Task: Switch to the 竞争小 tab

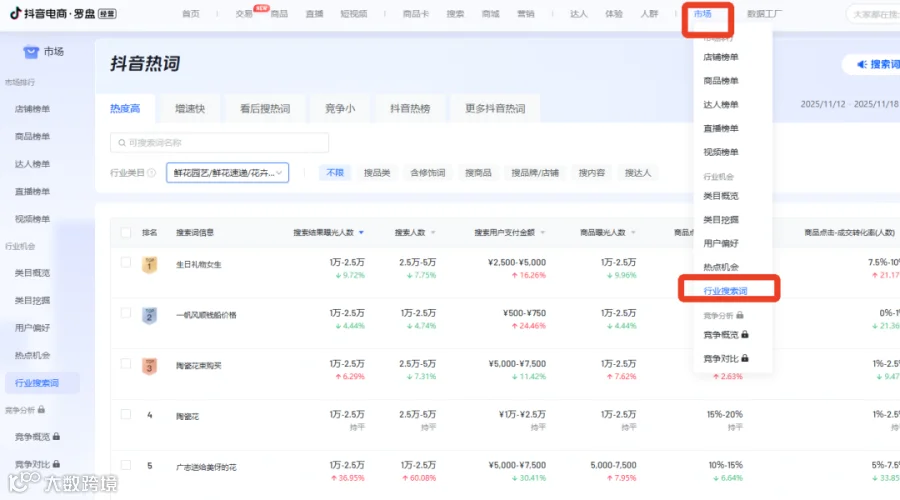Action: point(340,108)
